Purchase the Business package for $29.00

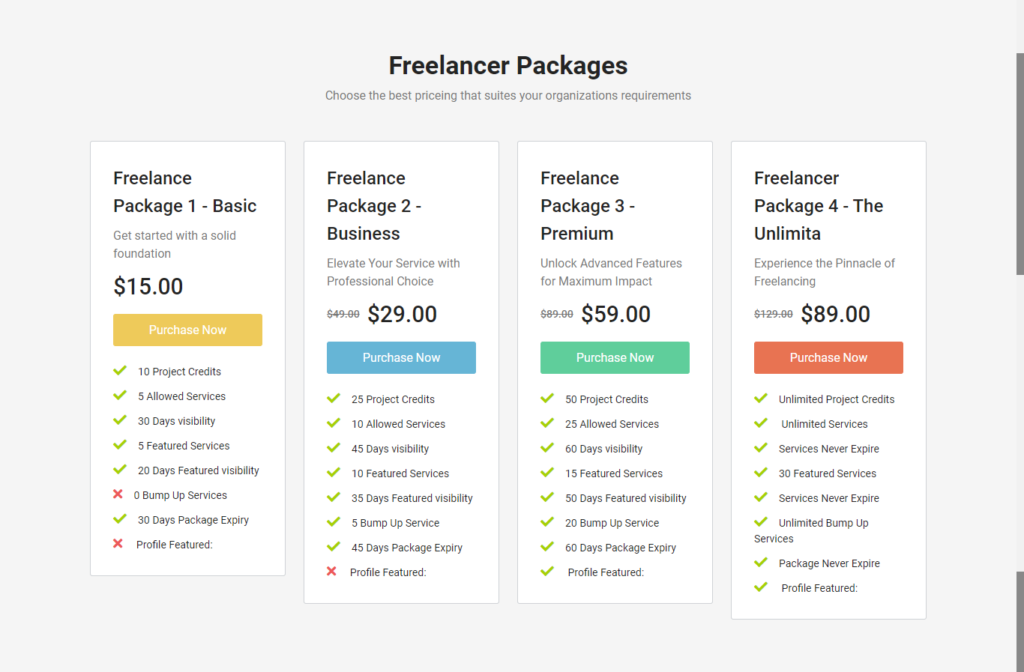[401, 358]
